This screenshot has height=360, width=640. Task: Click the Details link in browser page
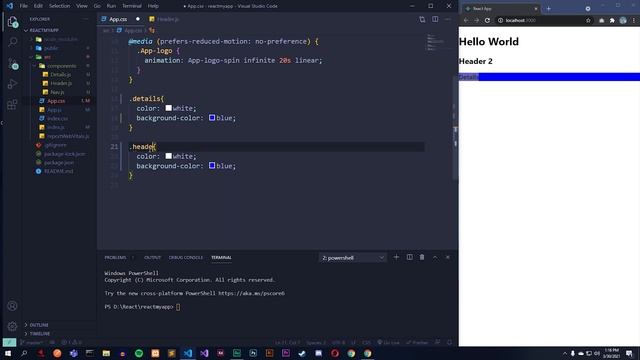pos(469,77)
